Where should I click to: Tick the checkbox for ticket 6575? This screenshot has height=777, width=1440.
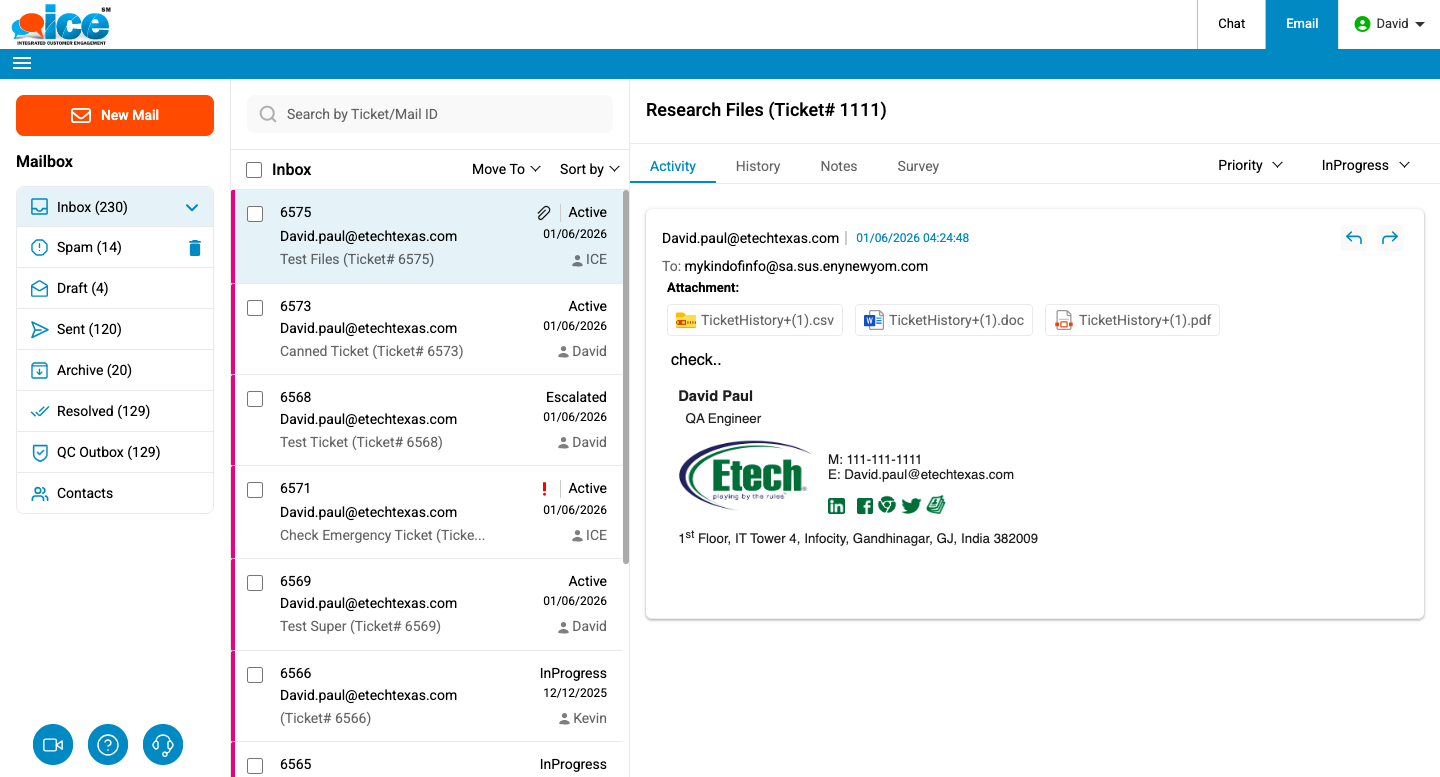click(255, 213)
